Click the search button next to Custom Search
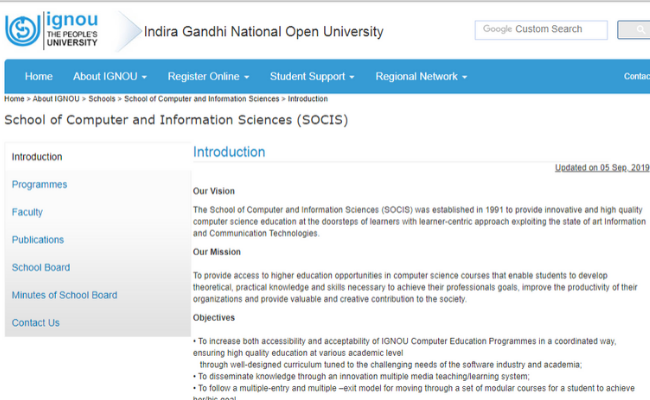Viewport: 650px width, 400px height. [x=636, y=30]
